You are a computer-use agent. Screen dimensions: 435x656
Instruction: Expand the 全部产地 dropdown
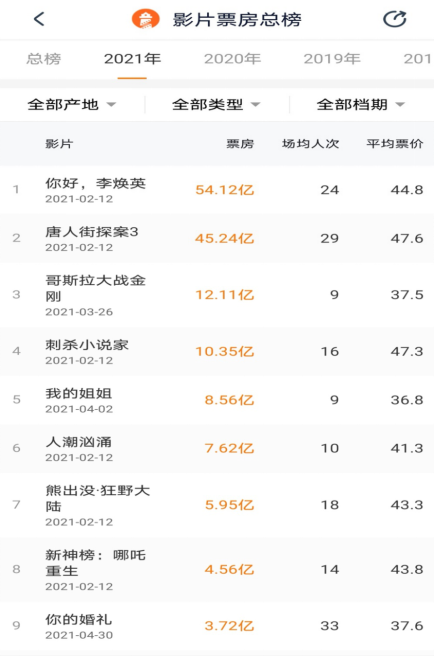[x=72, y=105]
